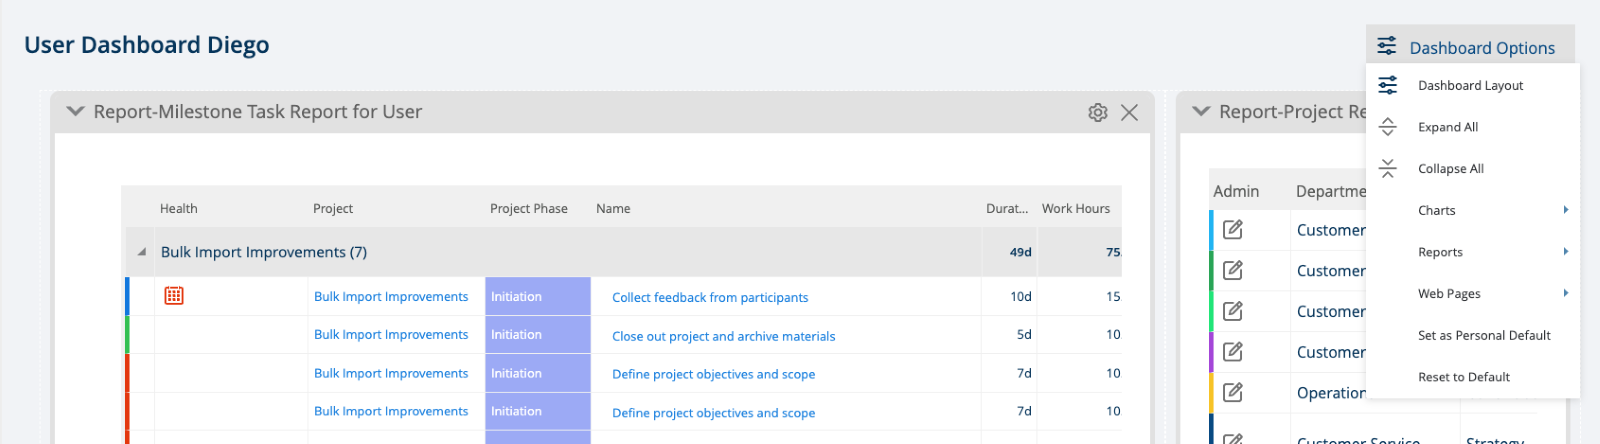Sort by Work Hours column header
1600x444 pixels.
[x=1076, y=209]
